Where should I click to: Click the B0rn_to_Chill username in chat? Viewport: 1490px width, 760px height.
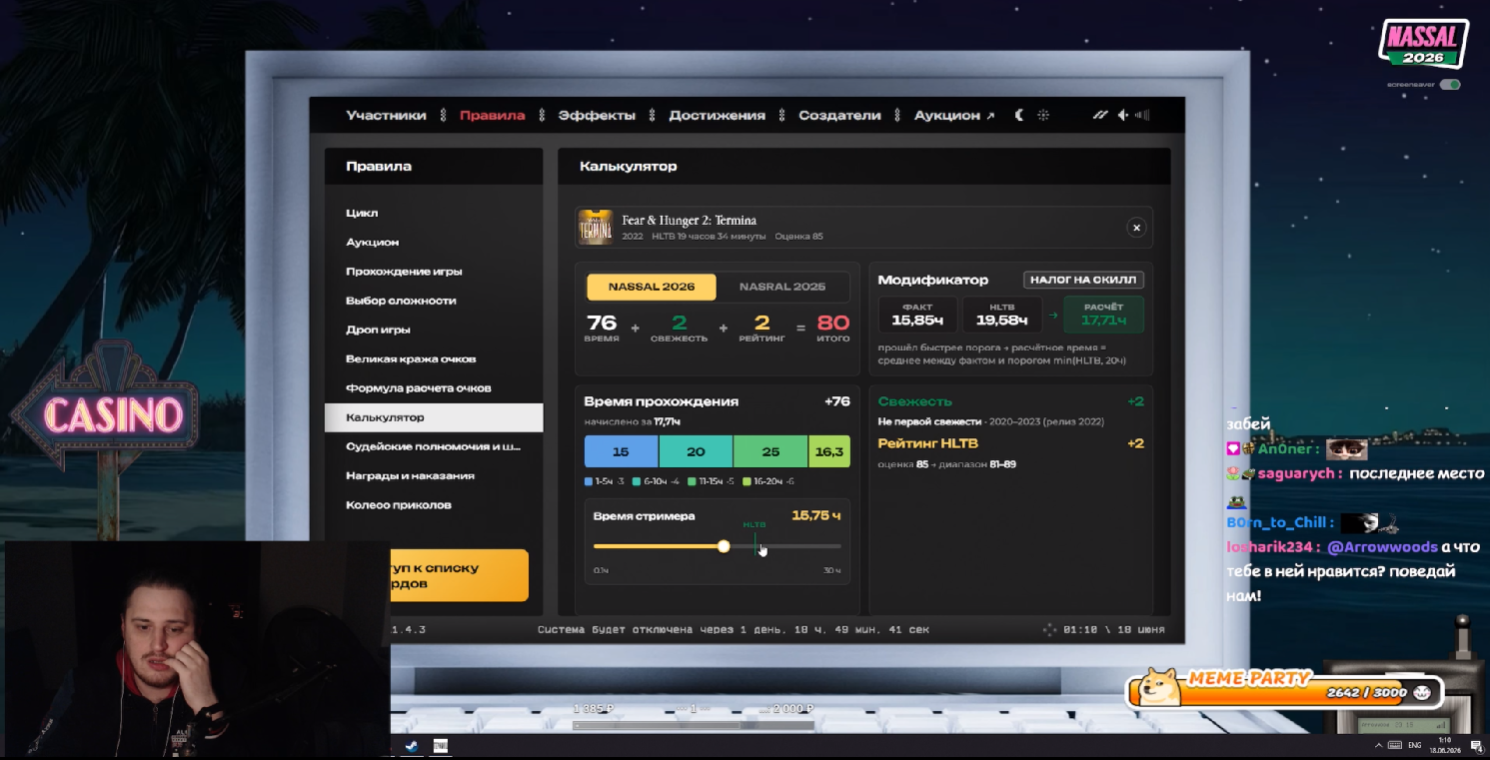(x=1277, y=523)
